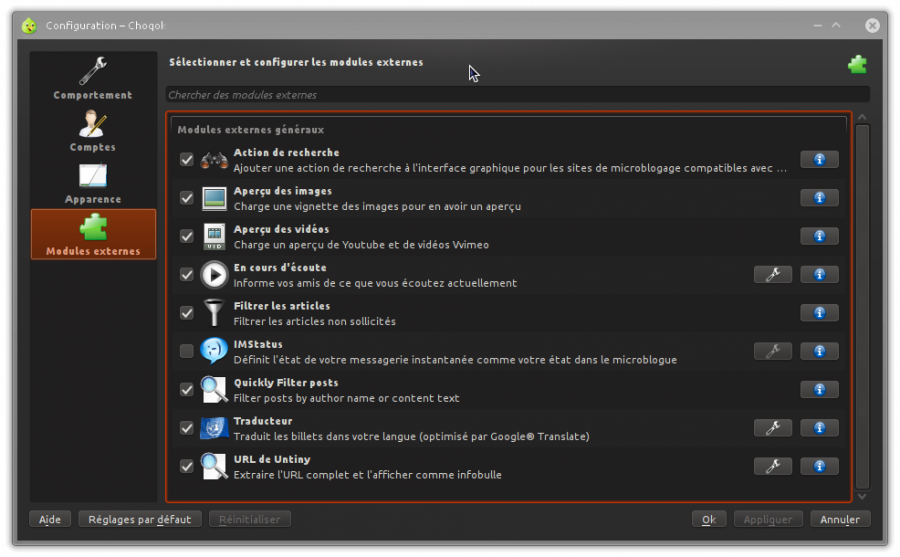Screen dimensions: 900x557
Task: Close the Configuration – Choqok window
Action: tap(872, 26)
